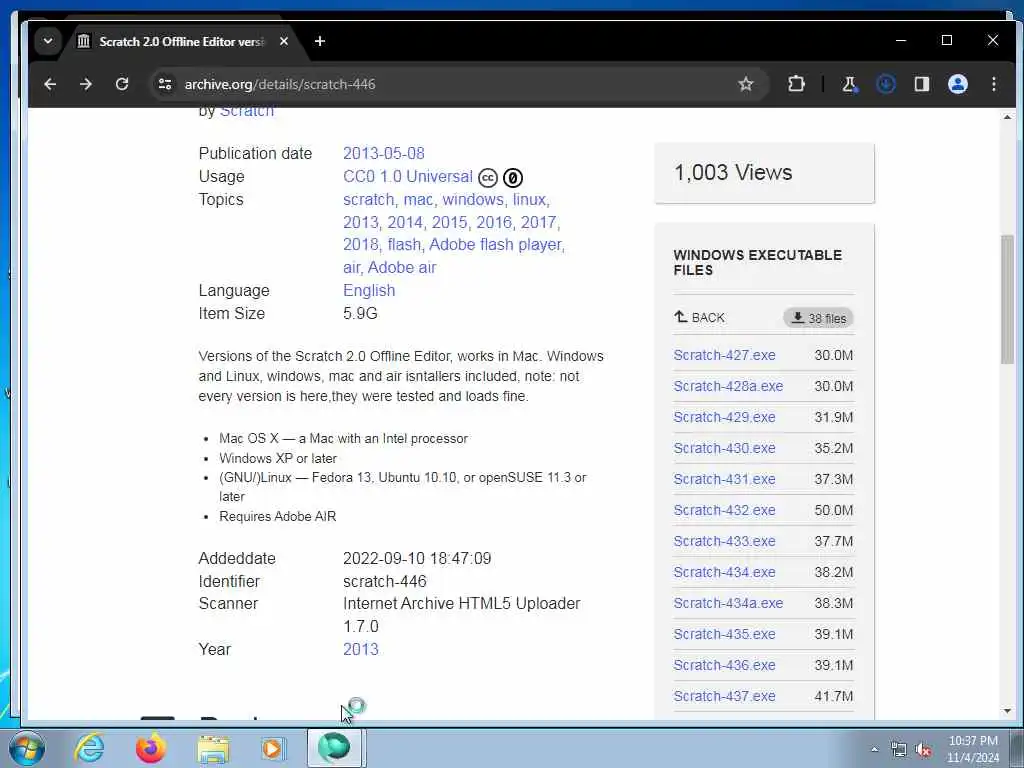The width and height of the screenshot is (1024, 768).
Task: Reload the archive.org page
Action: pyautogui.click(x=122, y=84)
